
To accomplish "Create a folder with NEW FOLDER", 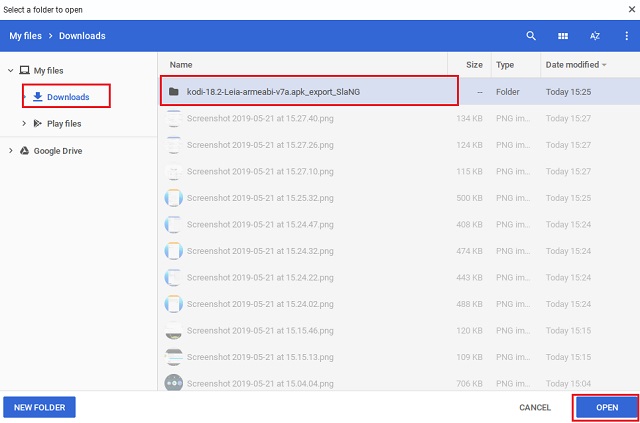I will pos(39,407).
